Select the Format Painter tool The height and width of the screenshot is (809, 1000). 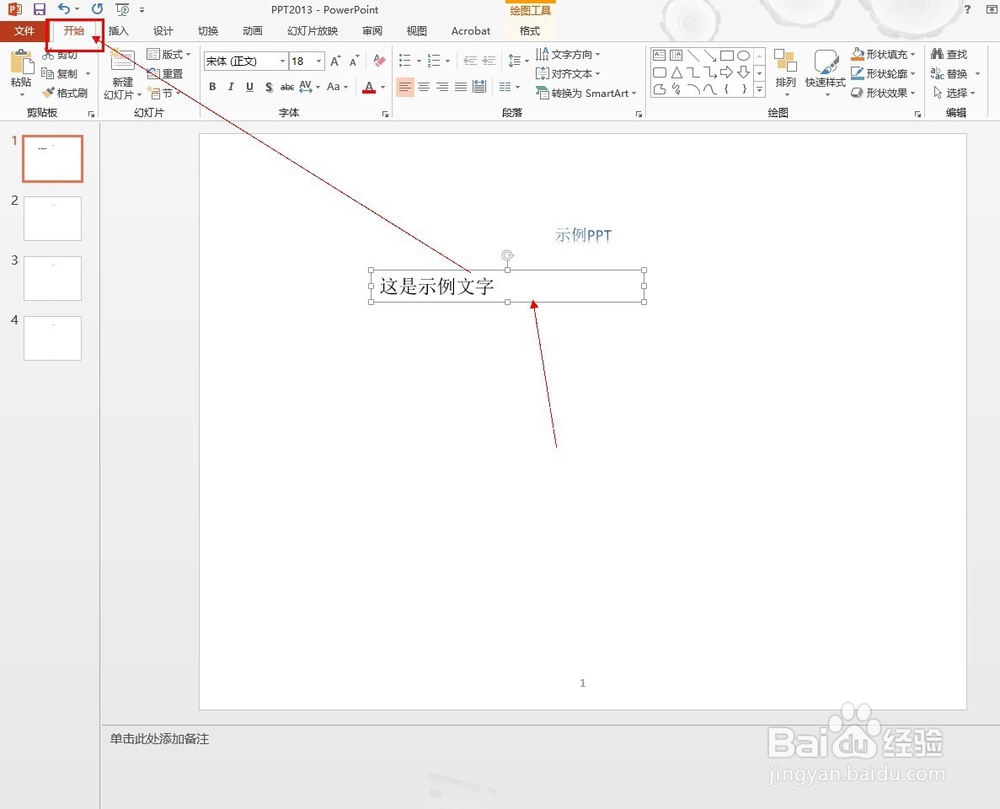pyautogui.click(x=62, y=92)
